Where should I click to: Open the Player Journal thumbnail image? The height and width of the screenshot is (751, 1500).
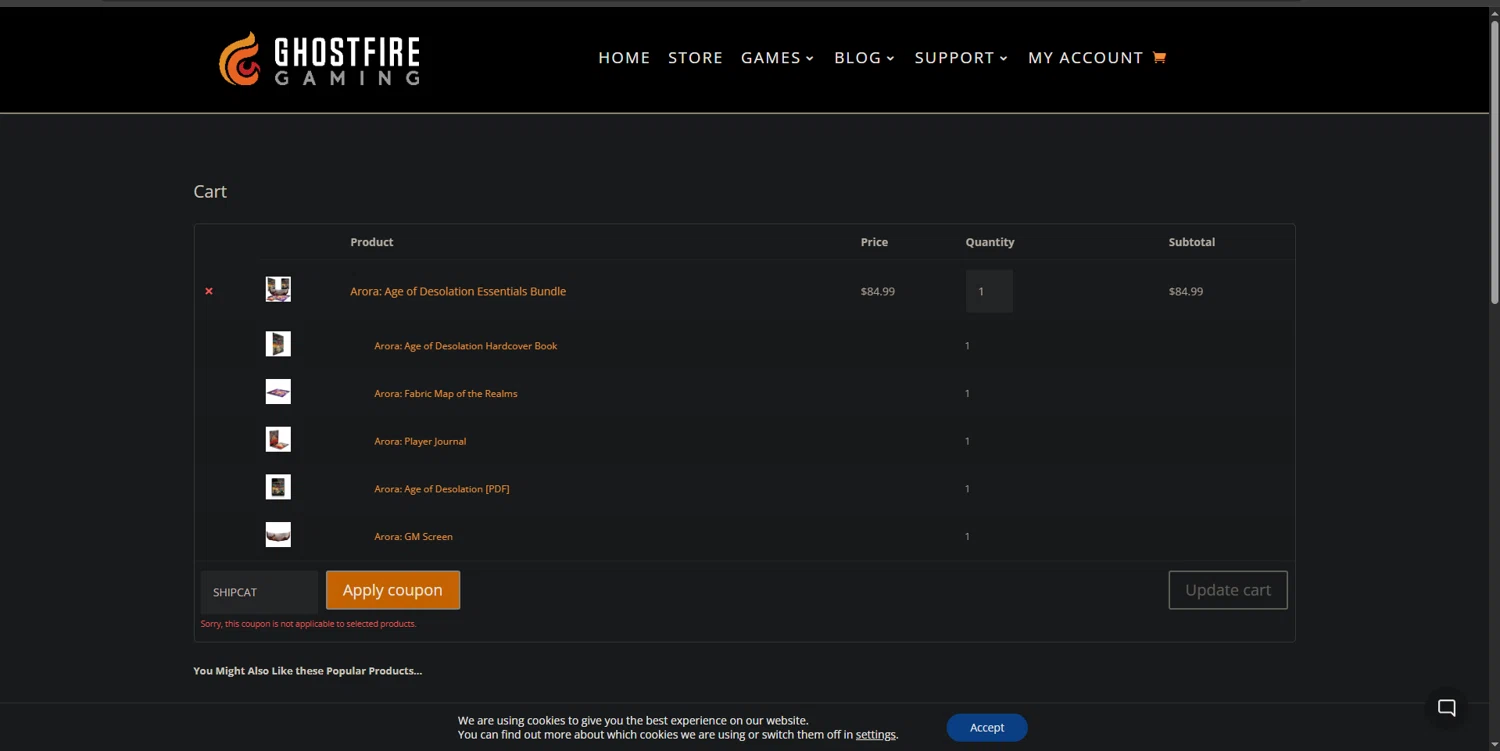[278, 439]
